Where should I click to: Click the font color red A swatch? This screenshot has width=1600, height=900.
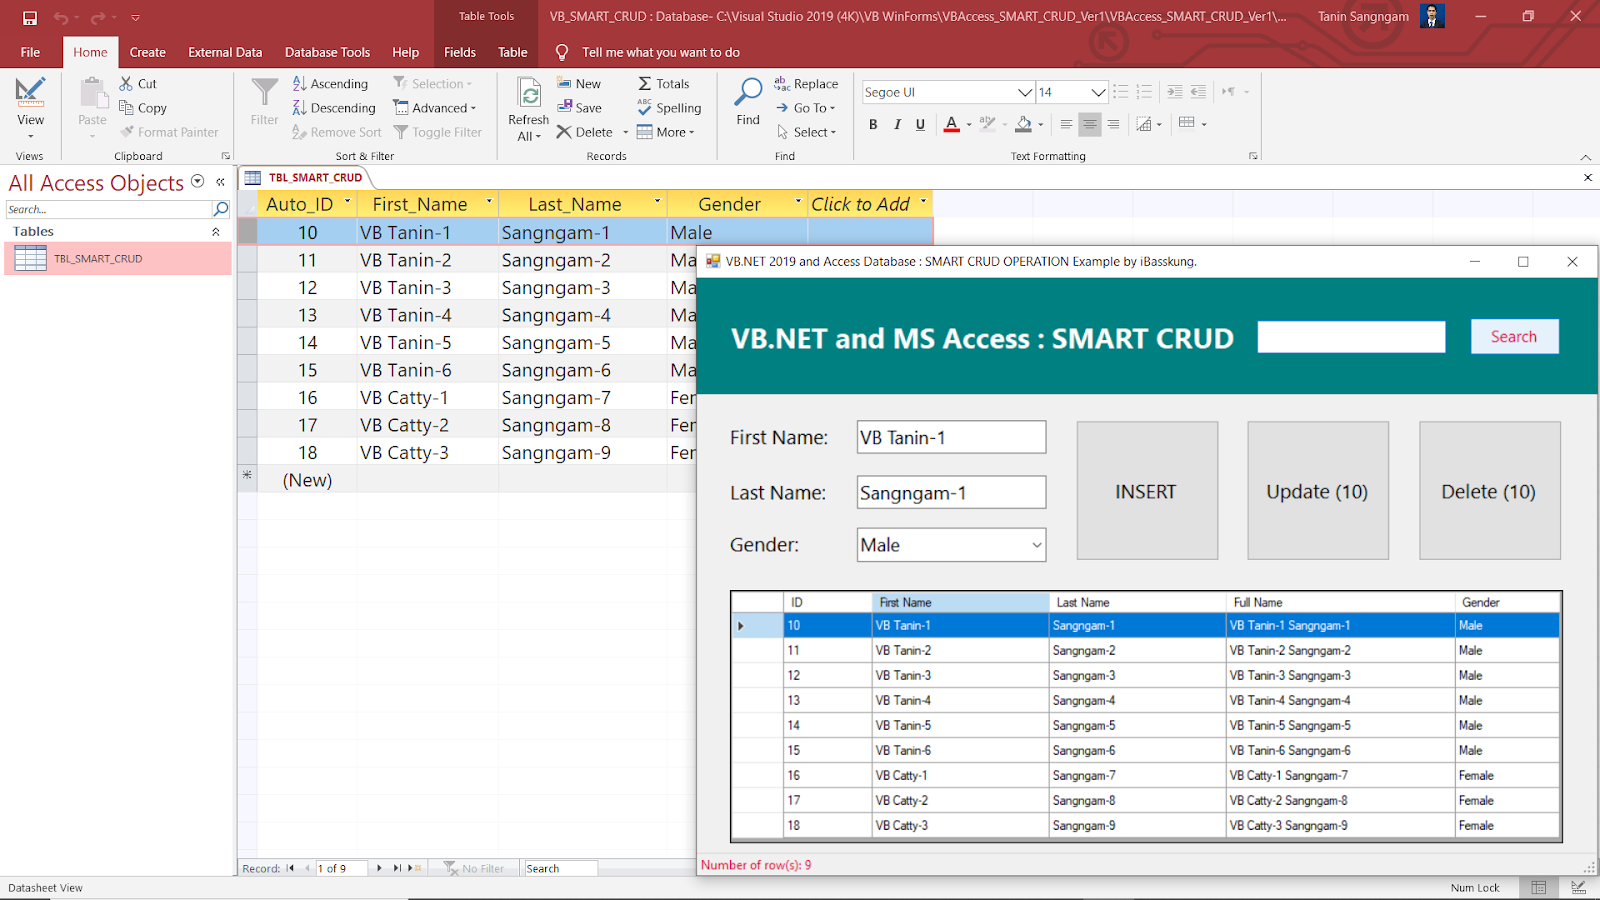click(952, 125)
